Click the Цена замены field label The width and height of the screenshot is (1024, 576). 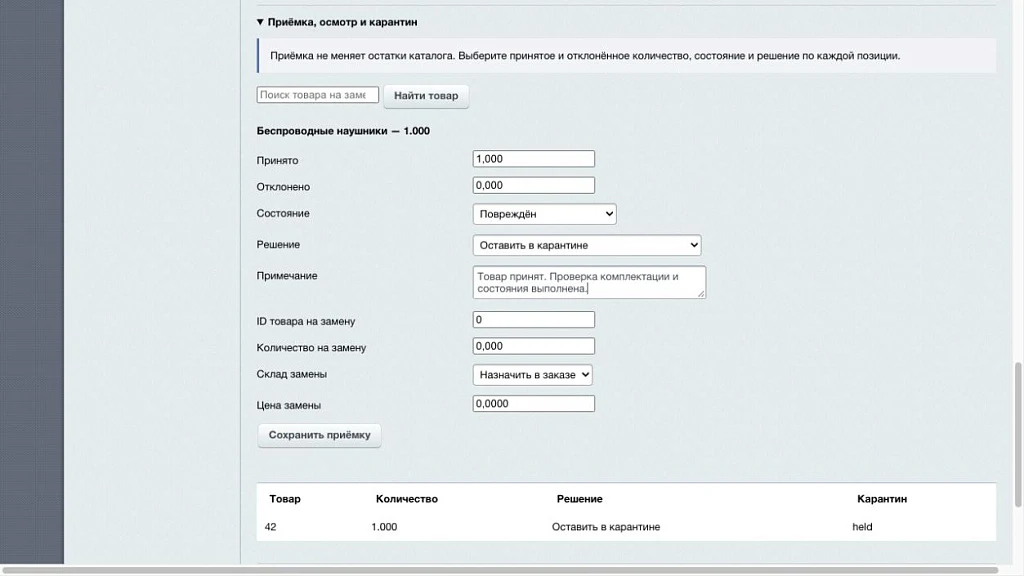pos(288,405)
